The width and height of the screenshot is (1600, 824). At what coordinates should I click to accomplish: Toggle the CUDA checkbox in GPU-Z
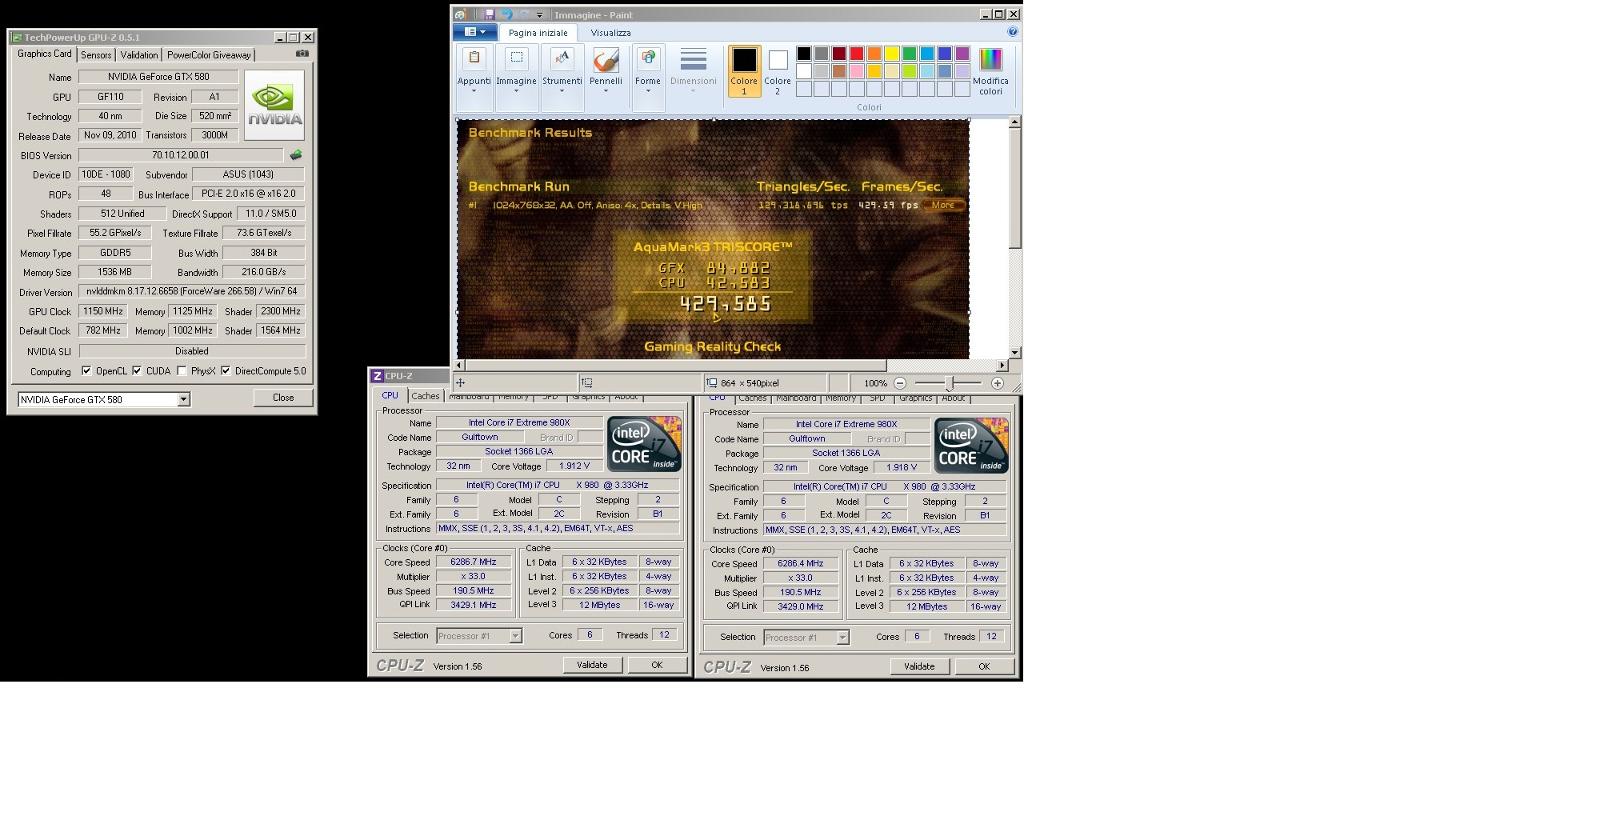coord(137,371)
